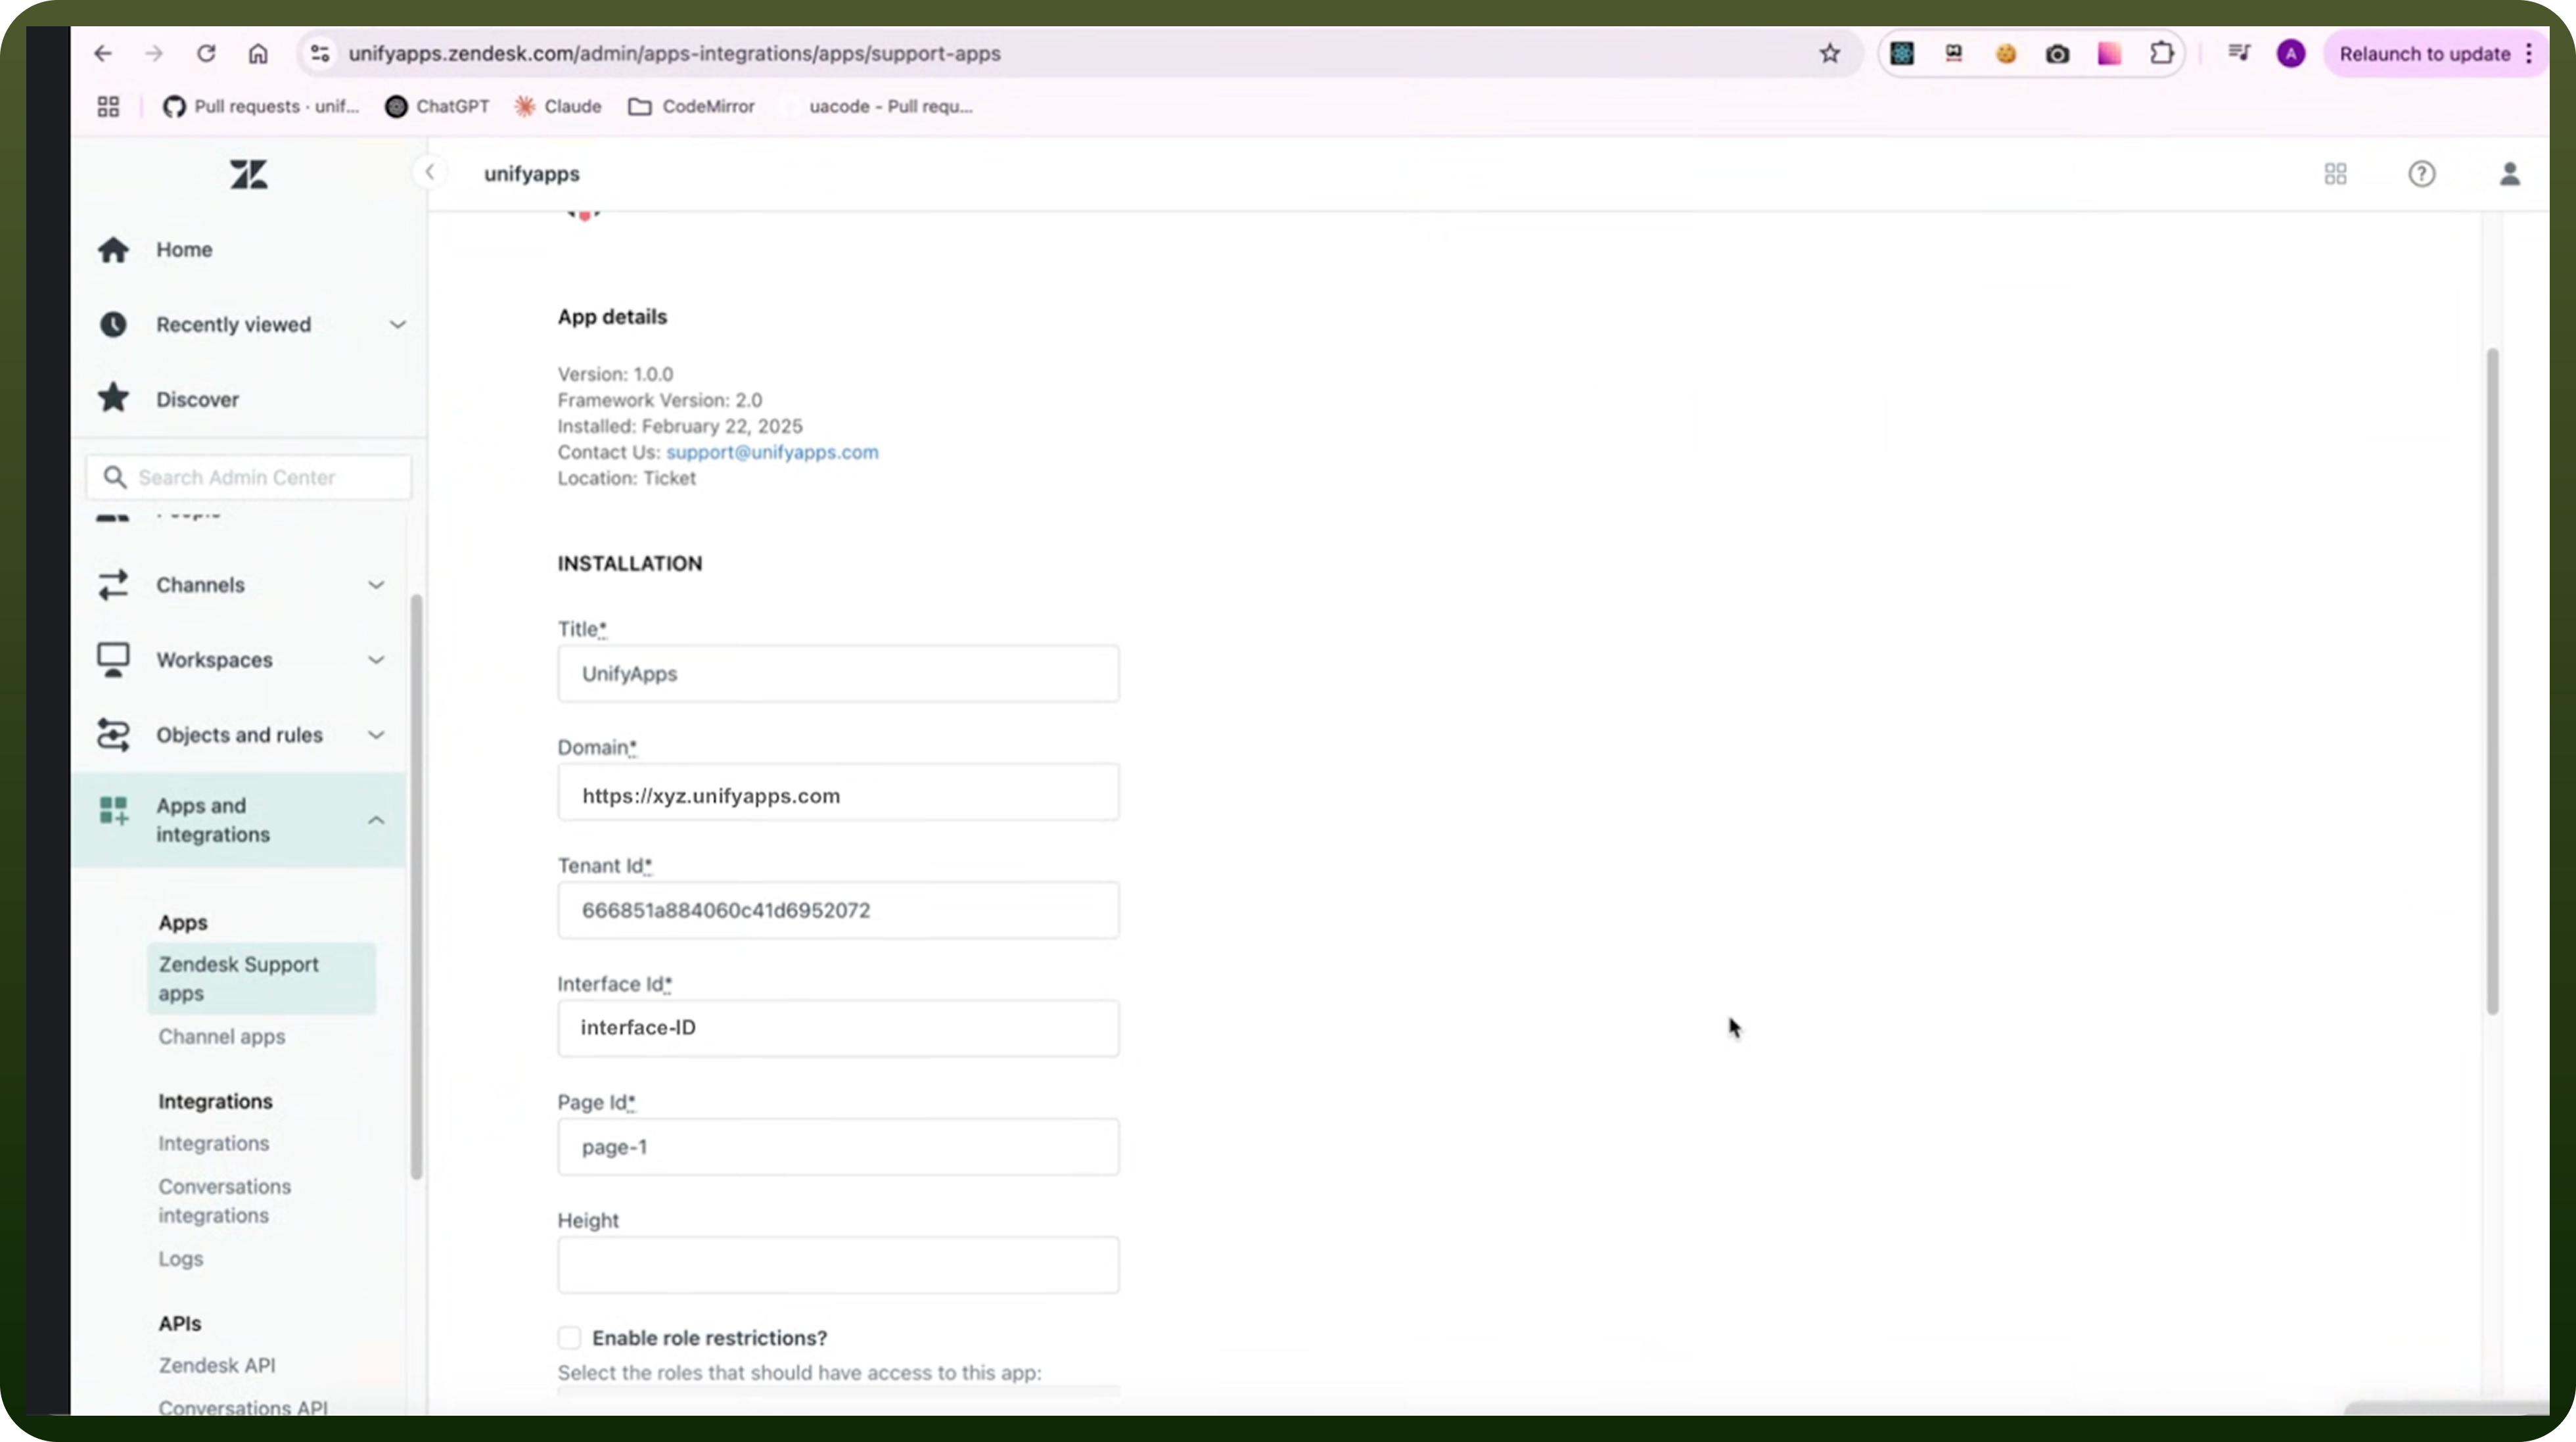
Task: Expand Recently viewed section
Action: tap(397, 324)
